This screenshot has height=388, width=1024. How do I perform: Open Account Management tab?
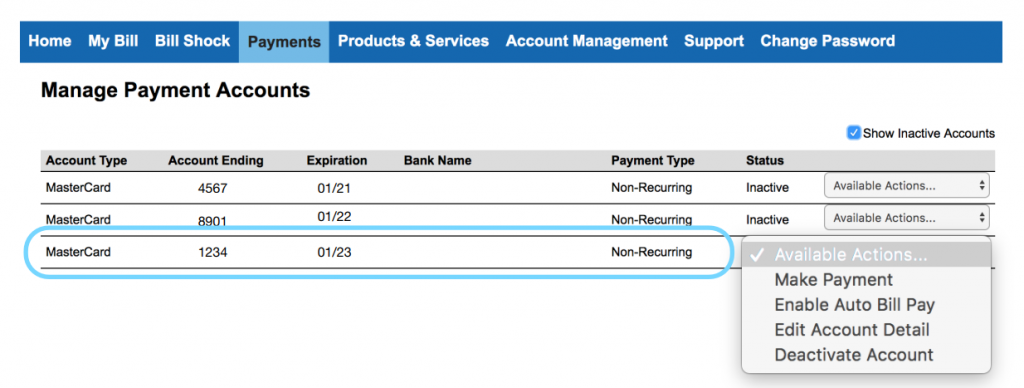(586, 41)
